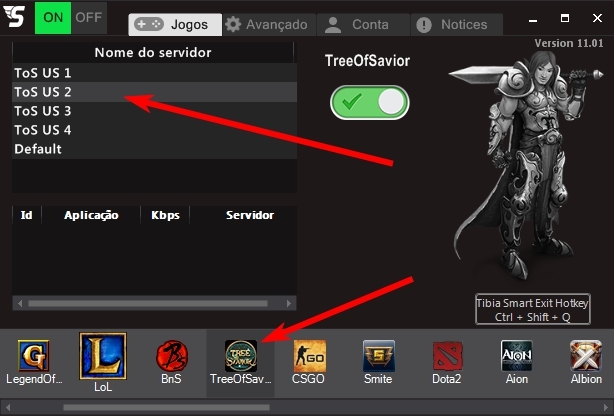The image size is (614, 416).
Task: Open the Conta tab
Action: 358,24
